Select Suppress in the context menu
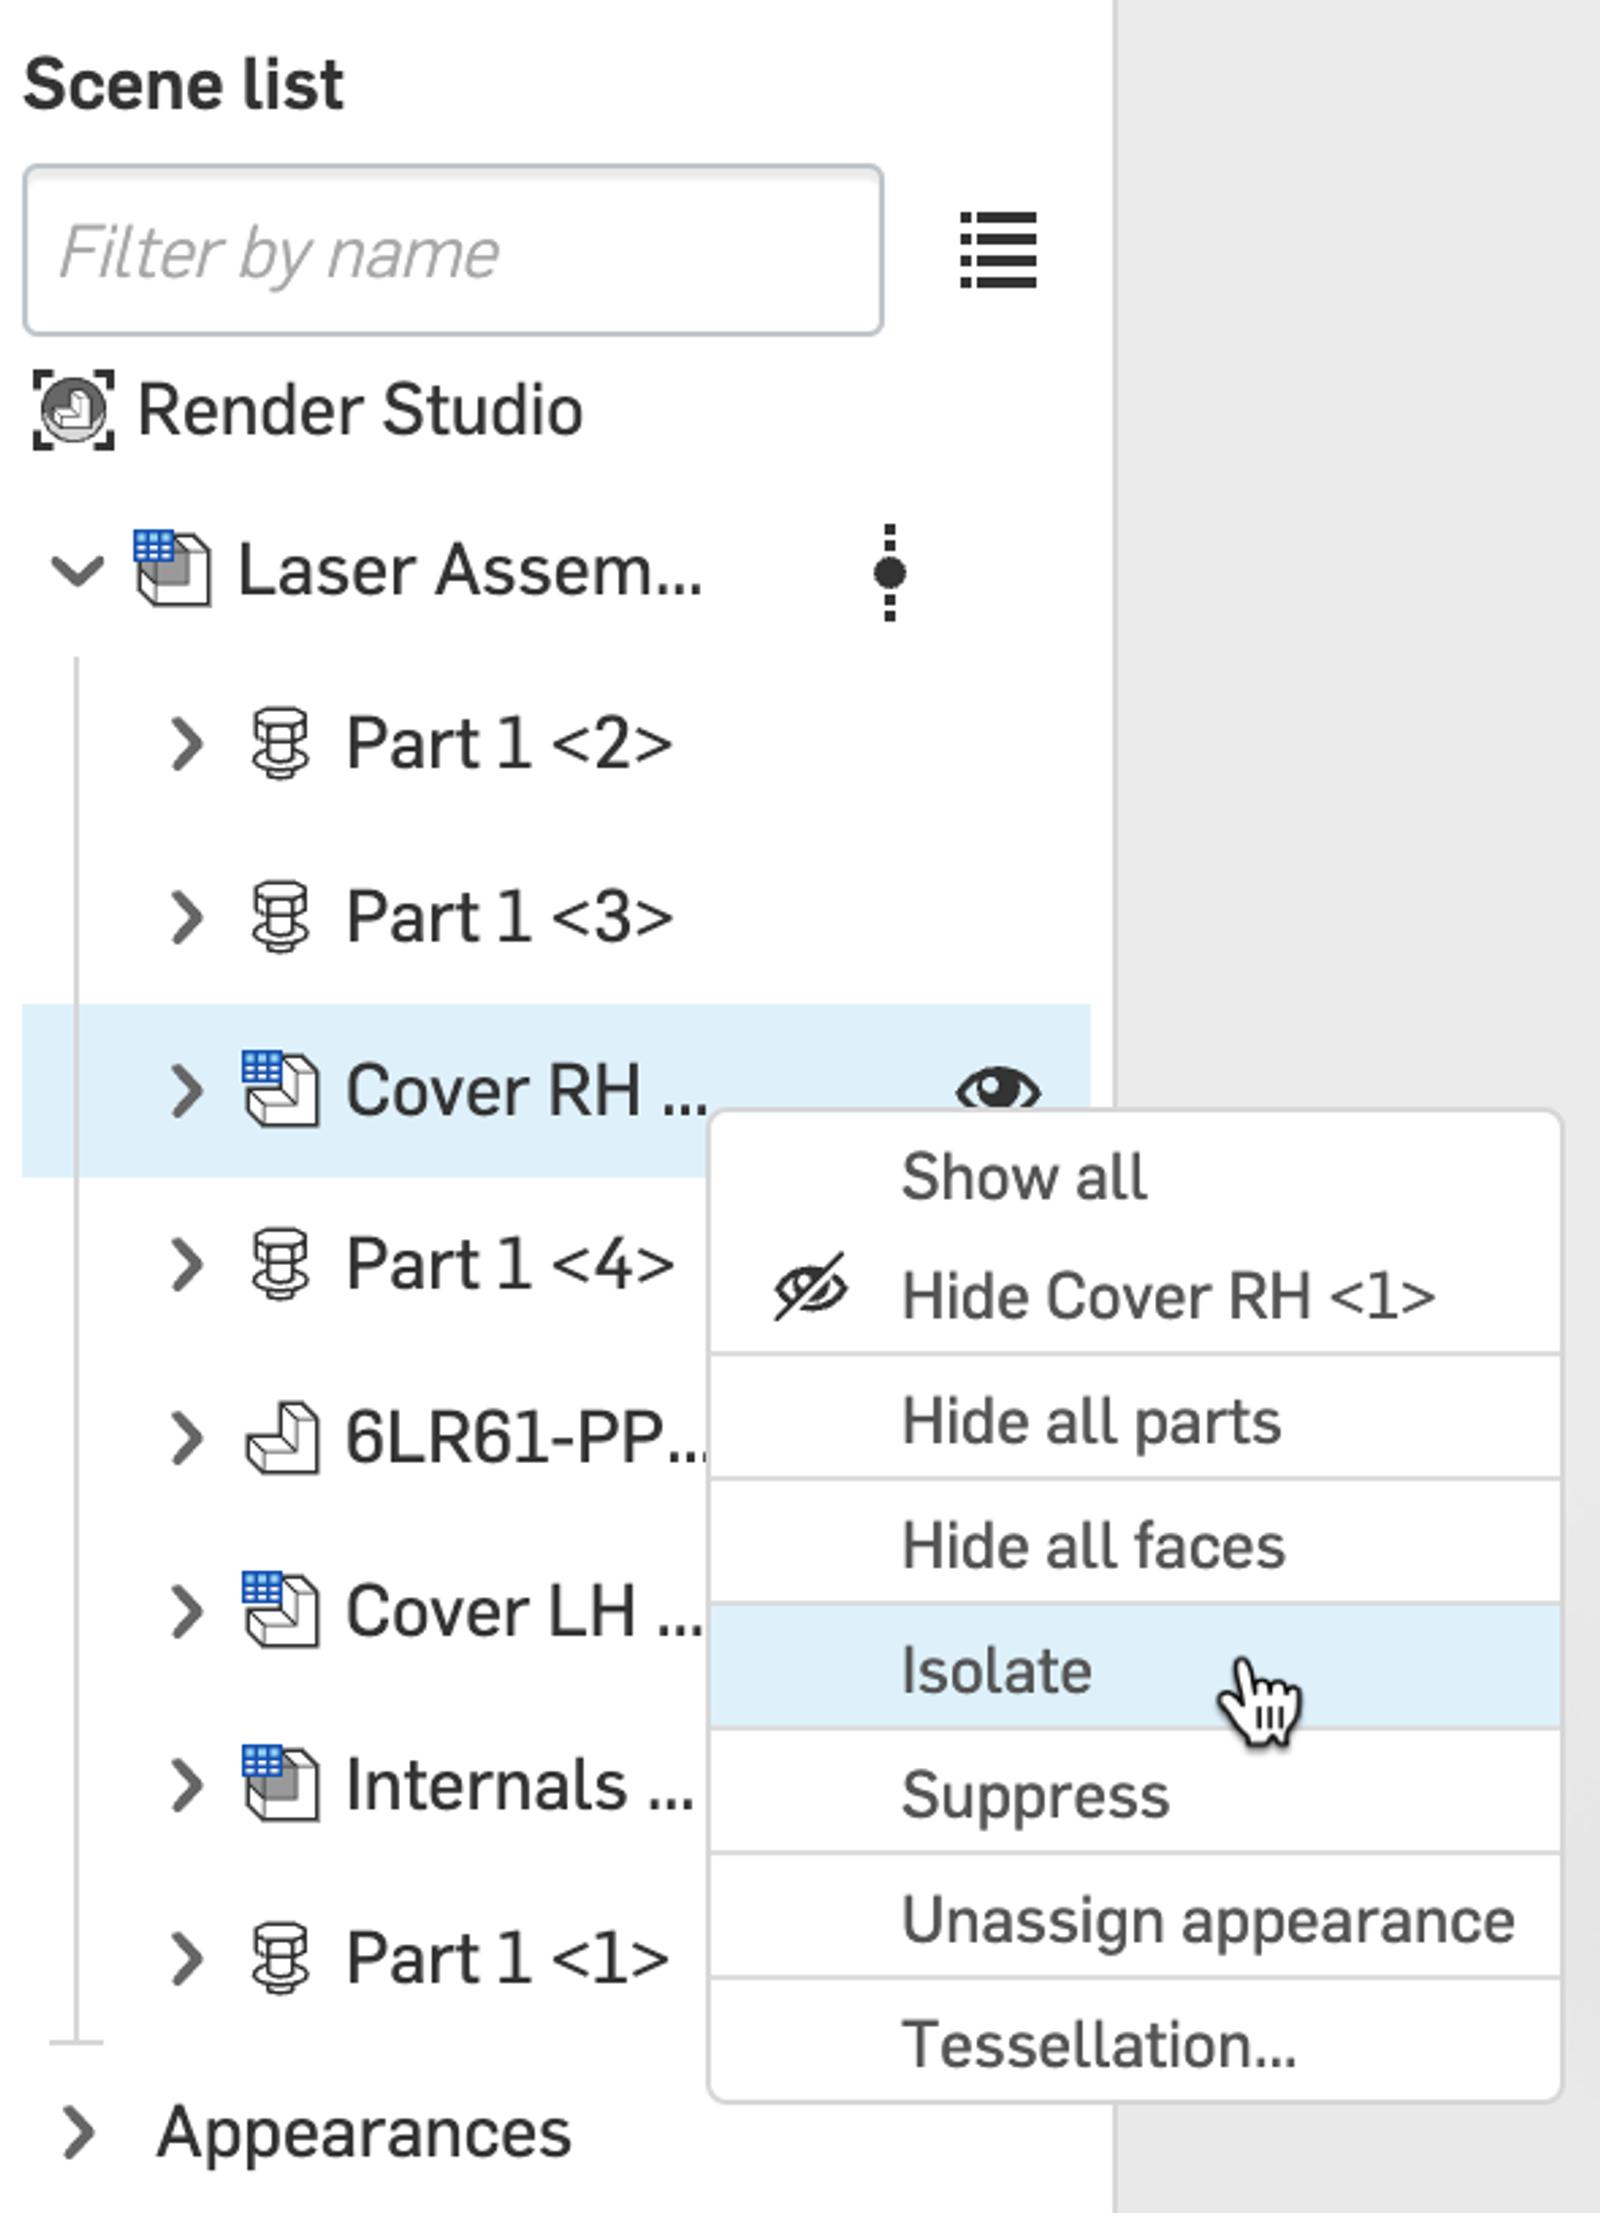The width and height of the screenshot is (1600, 2213). [1035, 1795]
